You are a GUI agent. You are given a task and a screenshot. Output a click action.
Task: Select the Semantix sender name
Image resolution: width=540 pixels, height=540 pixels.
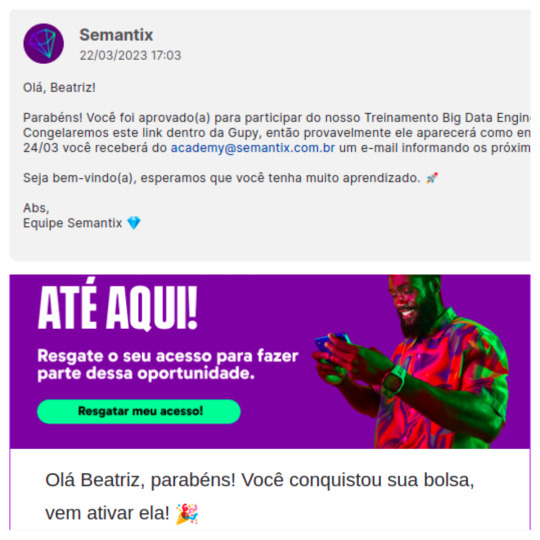[116, 35]
